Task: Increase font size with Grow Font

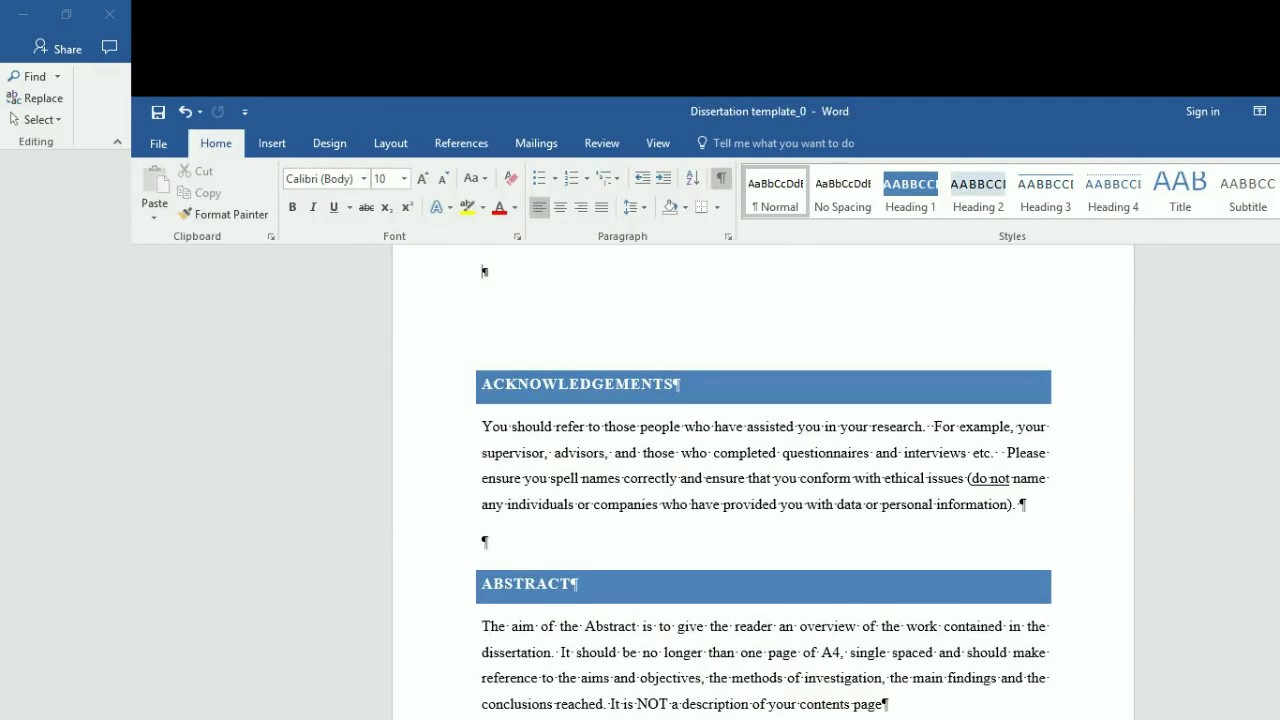Action: coord(423,179)
